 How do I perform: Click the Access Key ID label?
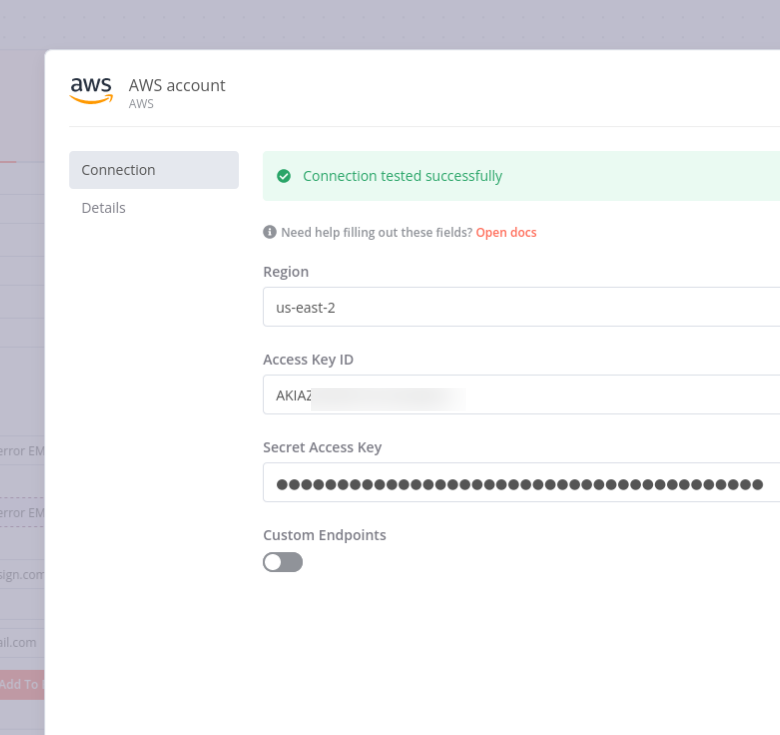[308, 360]
